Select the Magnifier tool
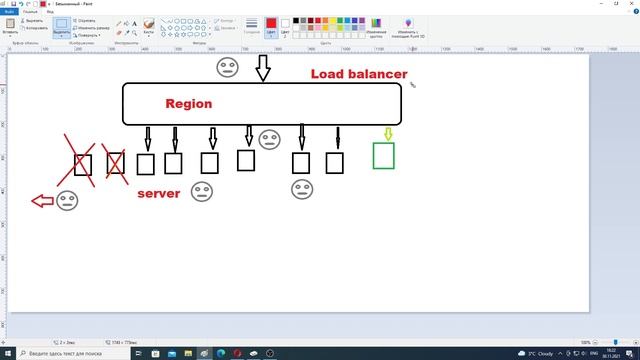640x360 pixels. pyautogui.click(x=134, y=33)
